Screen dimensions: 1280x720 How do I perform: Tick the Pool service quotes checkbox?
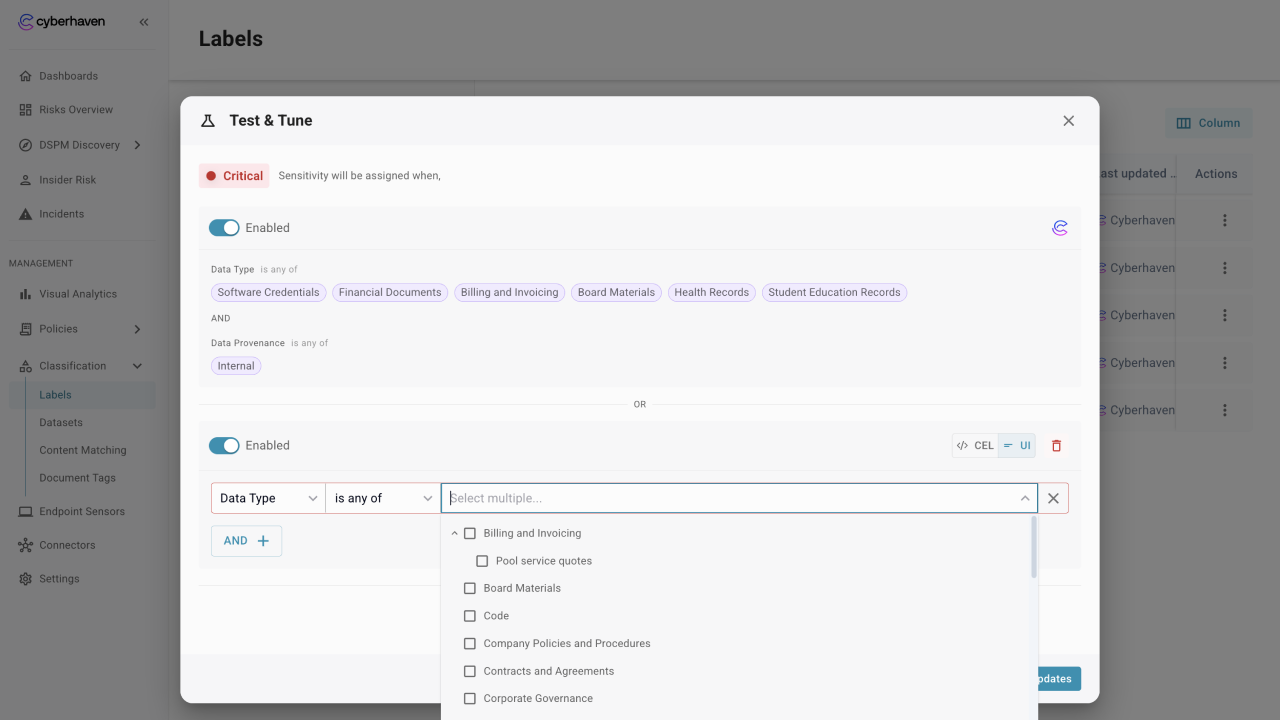pyautogui.click(x=482, y=561)
